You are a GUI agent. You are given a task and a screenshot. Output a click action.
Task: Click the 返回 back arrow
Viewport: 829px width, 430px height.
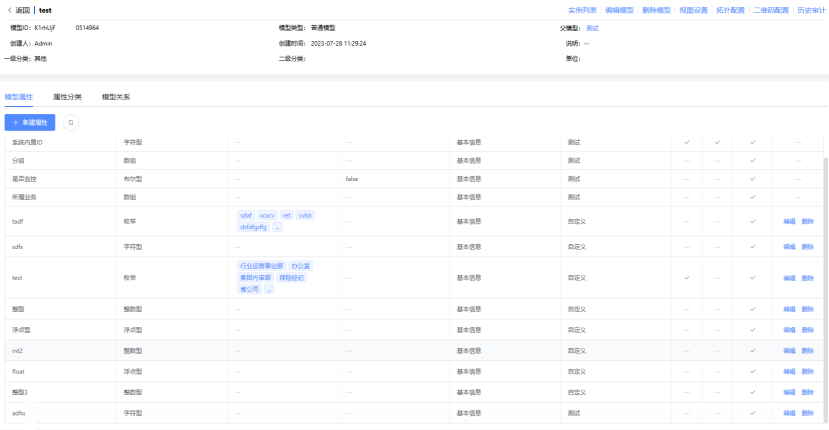[10, 10]
